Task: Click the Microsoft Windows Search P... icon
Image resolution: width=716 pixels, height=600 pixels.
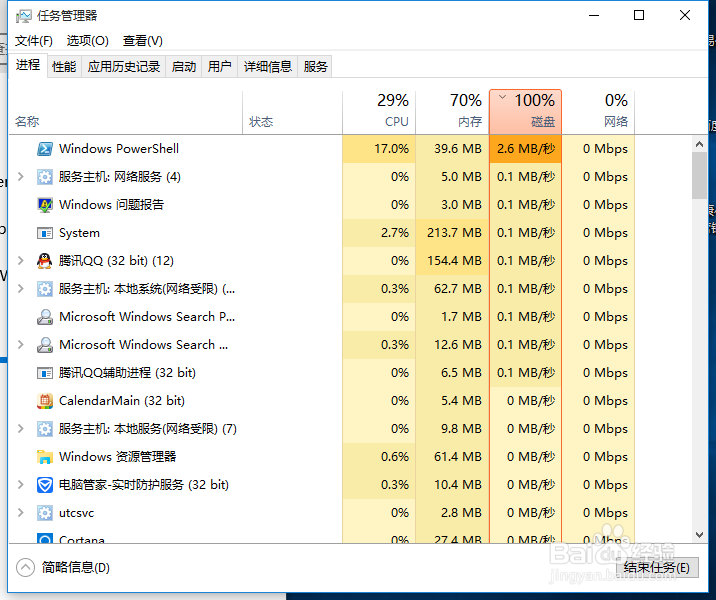Action: click(x=45, y=317)
